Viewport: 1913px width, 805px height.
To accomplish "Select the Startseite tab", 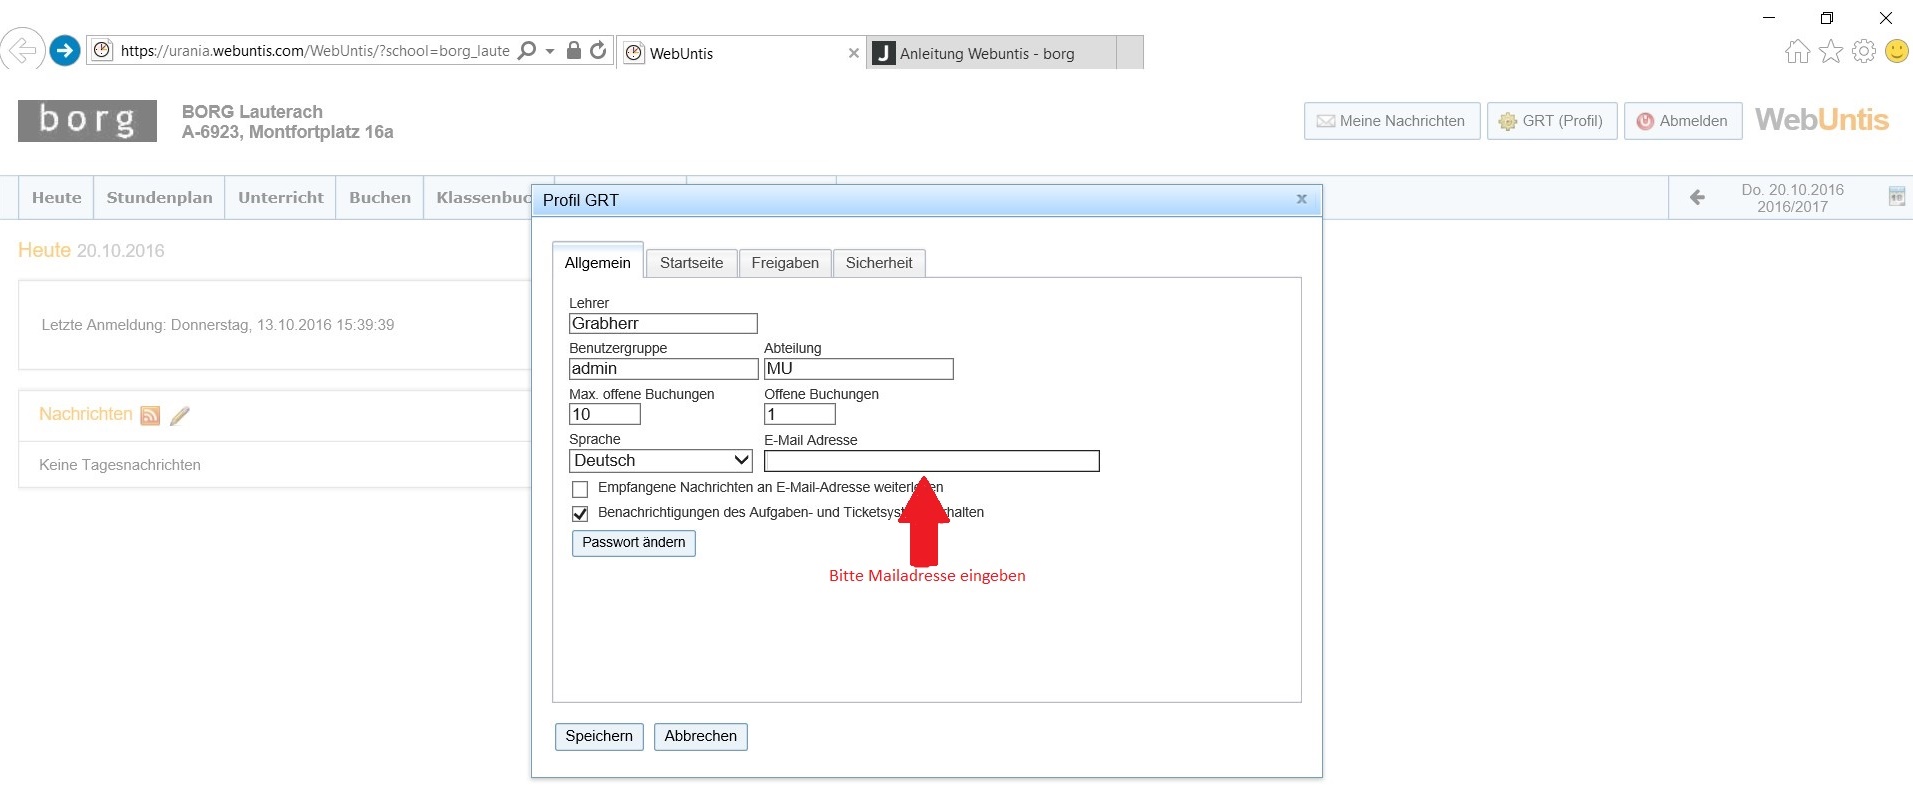I will pyautogui.click(x=691, y=263).
